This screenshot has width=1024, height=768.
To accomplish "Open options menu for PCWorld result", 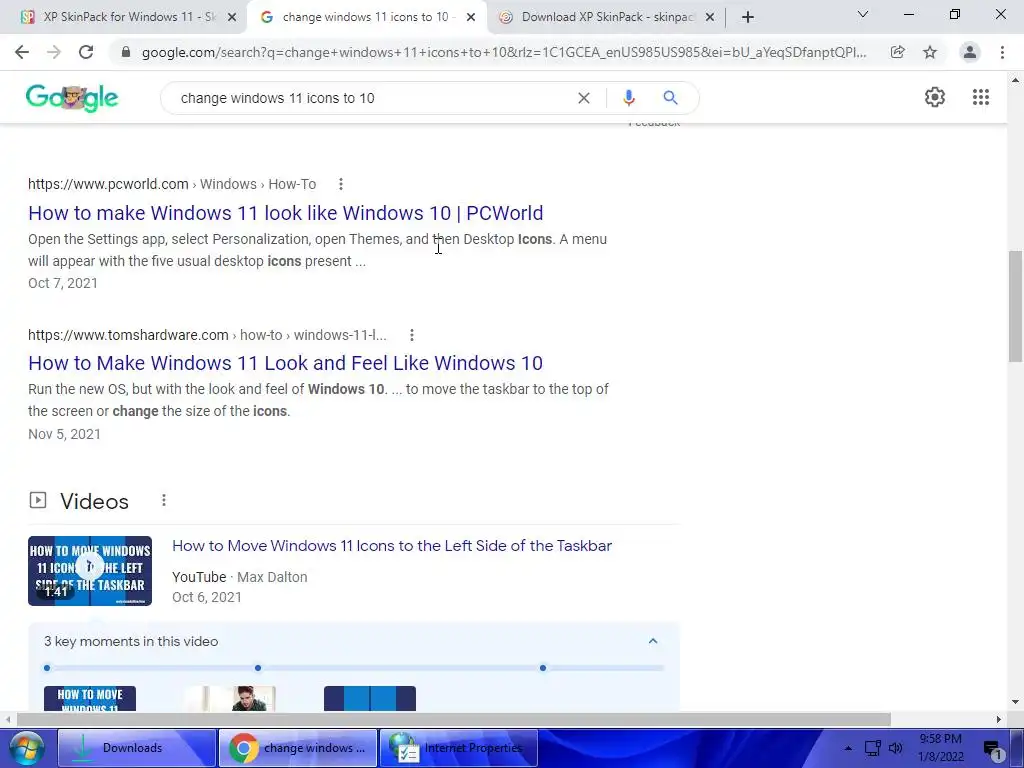I will click(341, 184).
